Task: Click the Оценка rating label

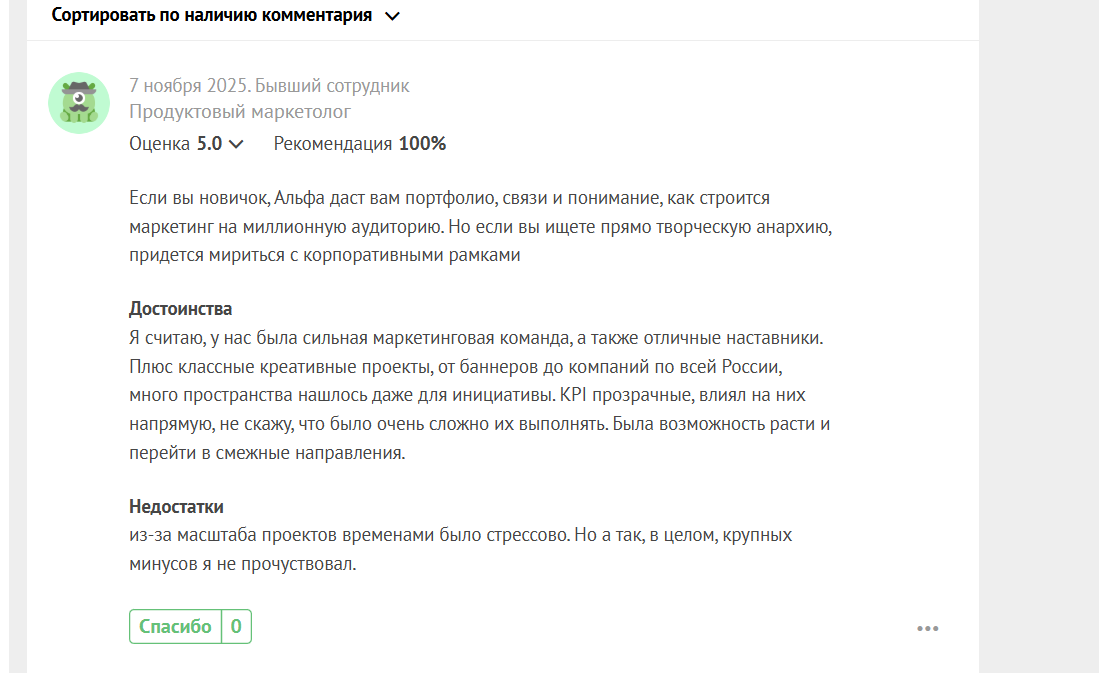Action: point(159,144)
